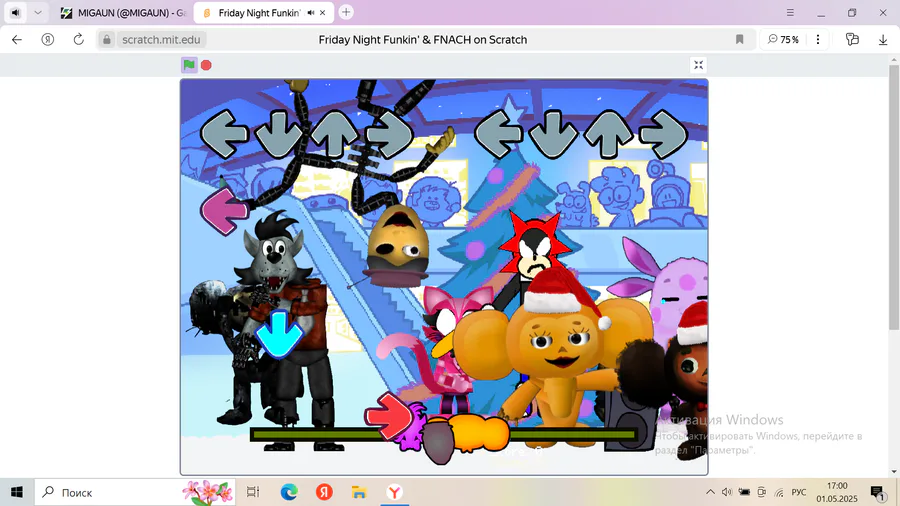This screenshot has height=506, width=900.
Task: Open network connection status in tray
Action: tap(779, 492)
